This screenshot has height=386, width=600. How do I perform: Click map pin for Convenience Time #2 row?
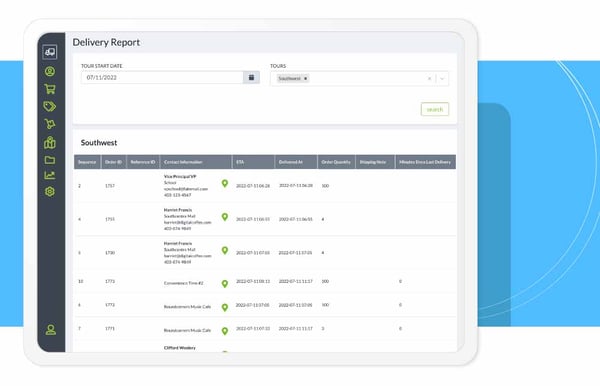(225, 283)
